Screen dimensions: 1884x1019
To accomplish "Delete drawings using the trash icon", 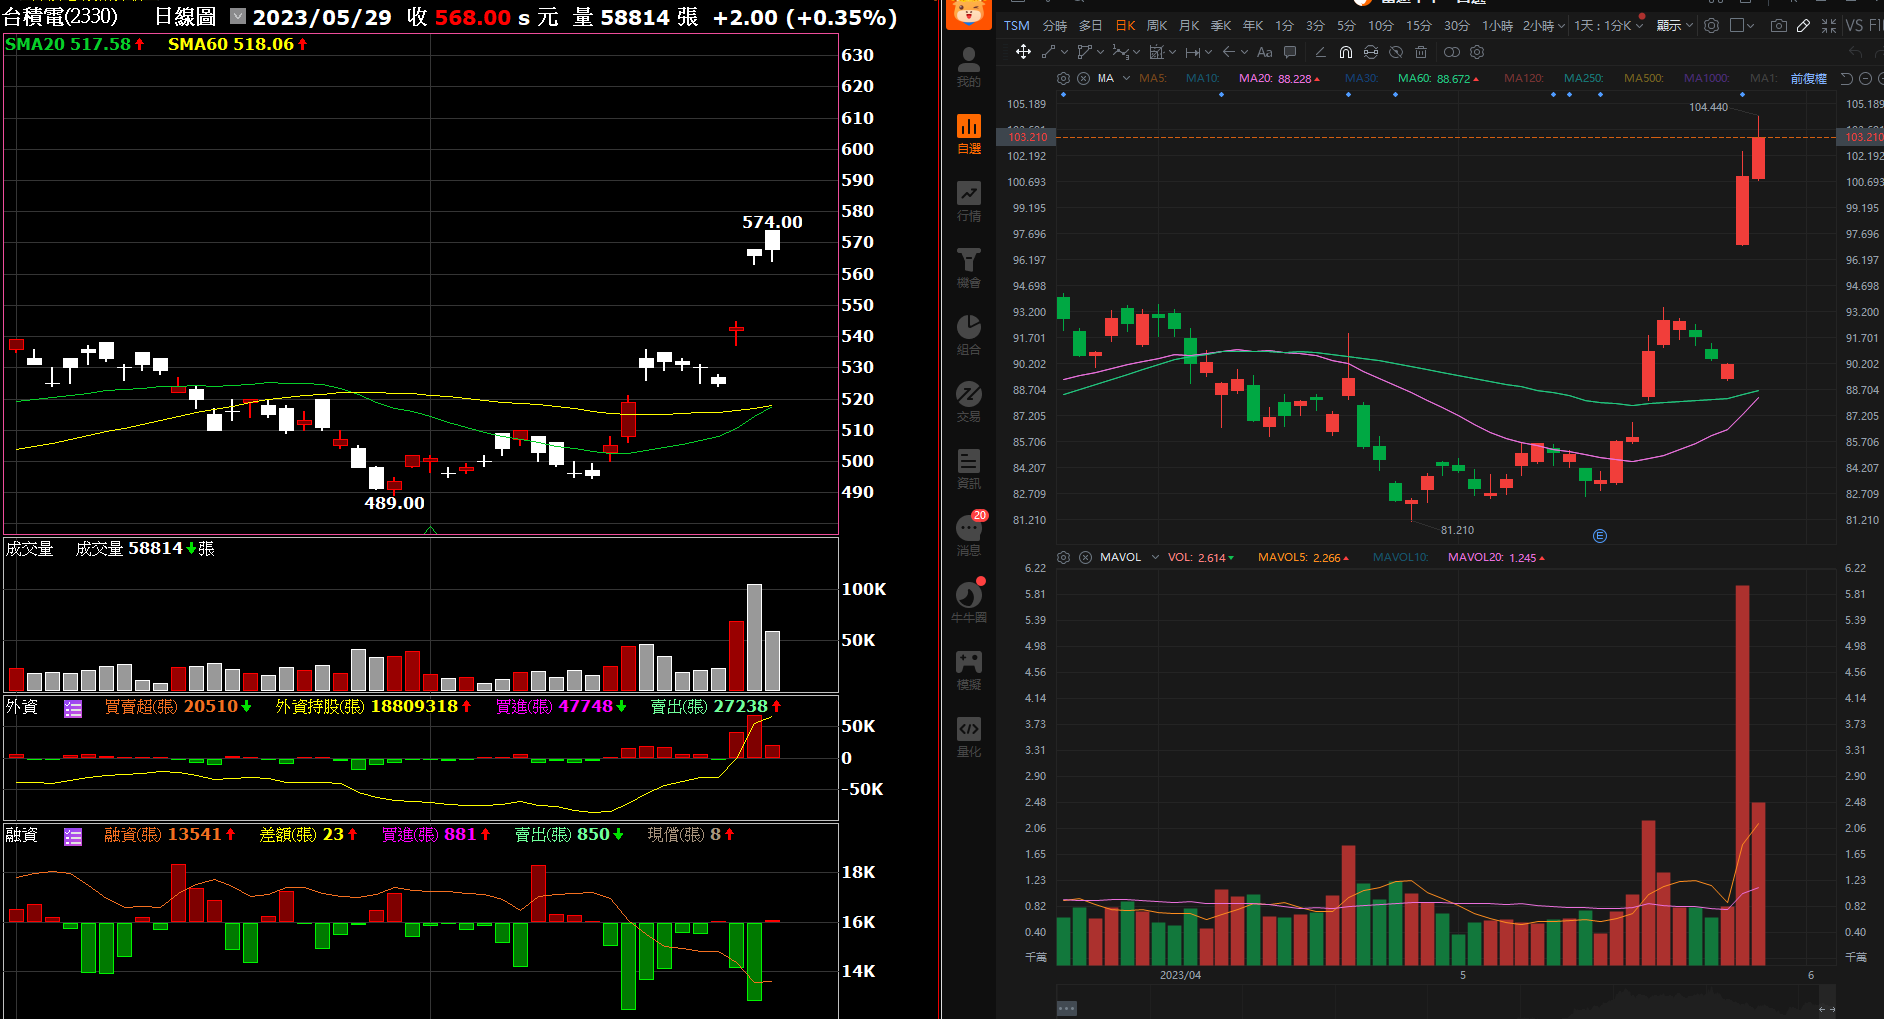I will coord(1421,52).
